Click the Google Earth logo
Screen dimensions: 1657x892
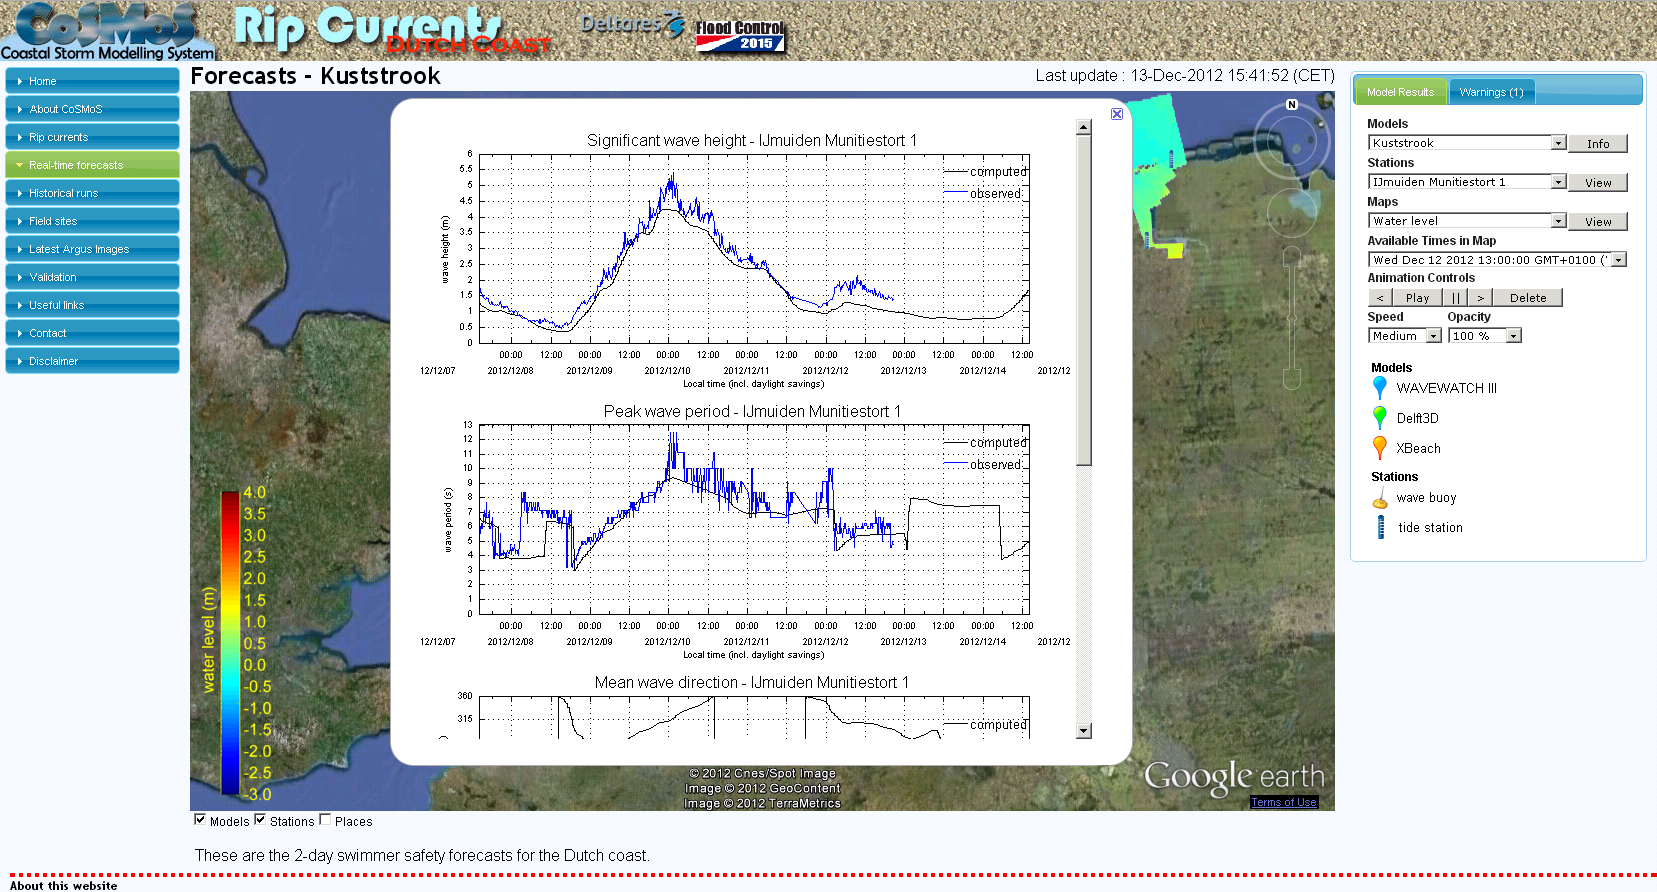1234,776
